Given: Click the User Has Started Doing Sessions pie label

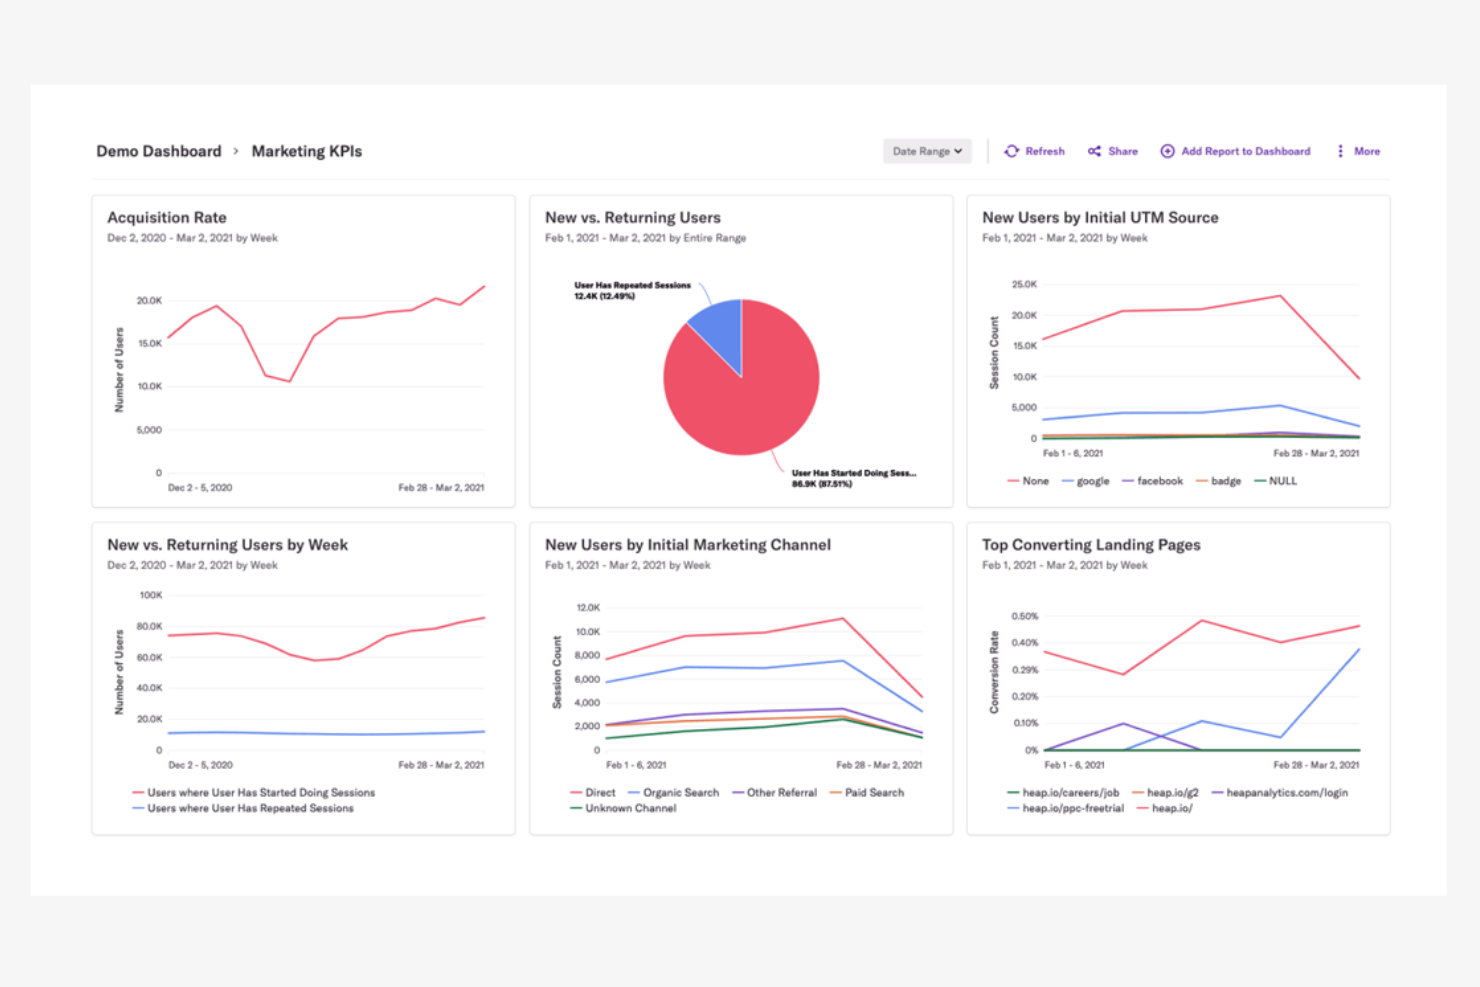Looking at the screenshot, I should 854,478.
